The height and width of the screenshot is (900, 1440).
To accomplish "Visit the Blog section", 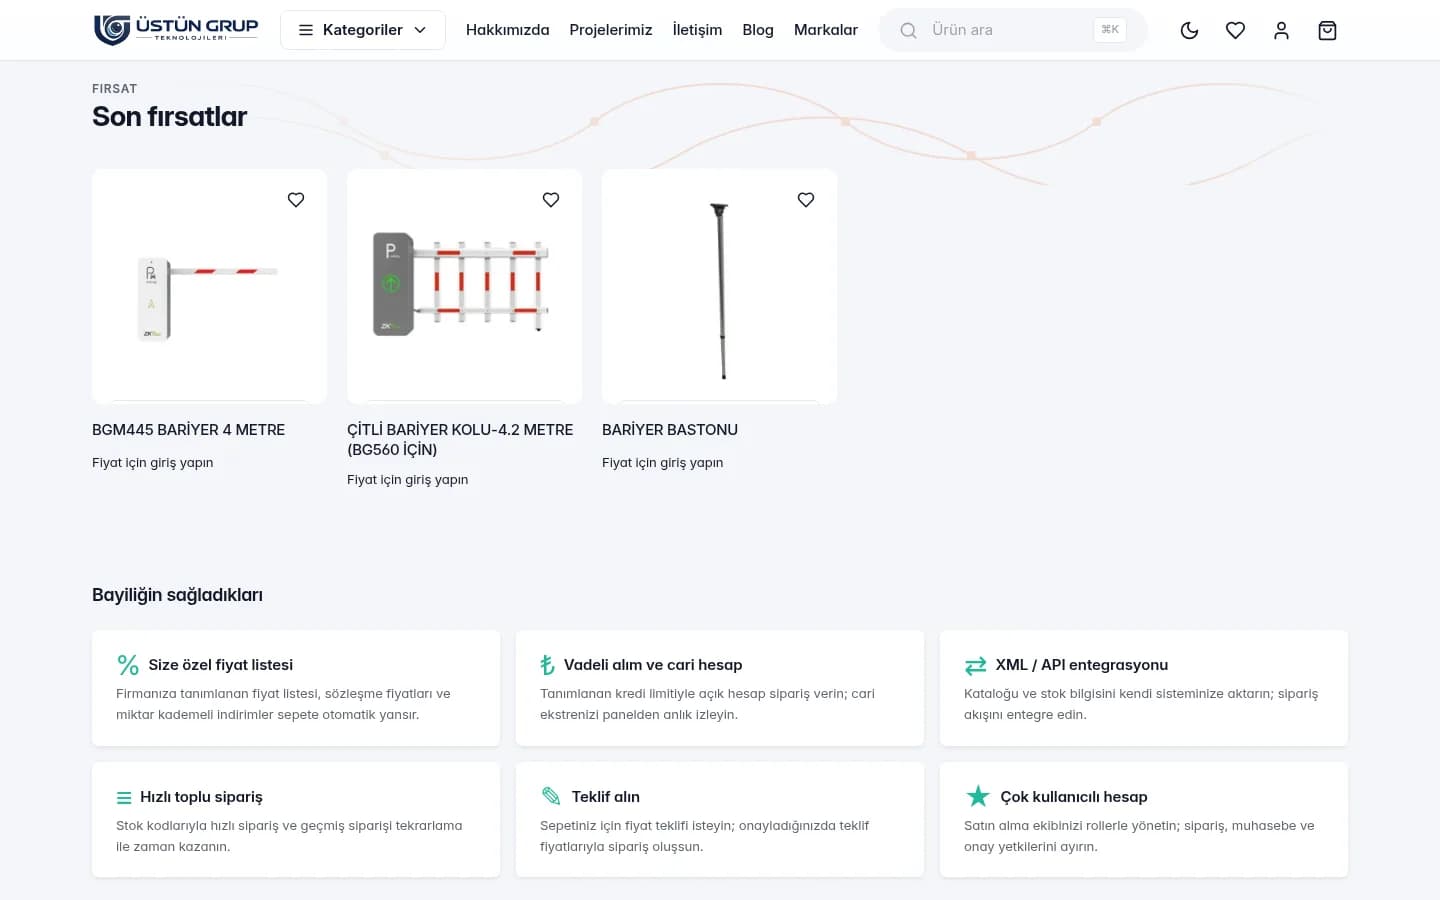I will tap(758, 30).
